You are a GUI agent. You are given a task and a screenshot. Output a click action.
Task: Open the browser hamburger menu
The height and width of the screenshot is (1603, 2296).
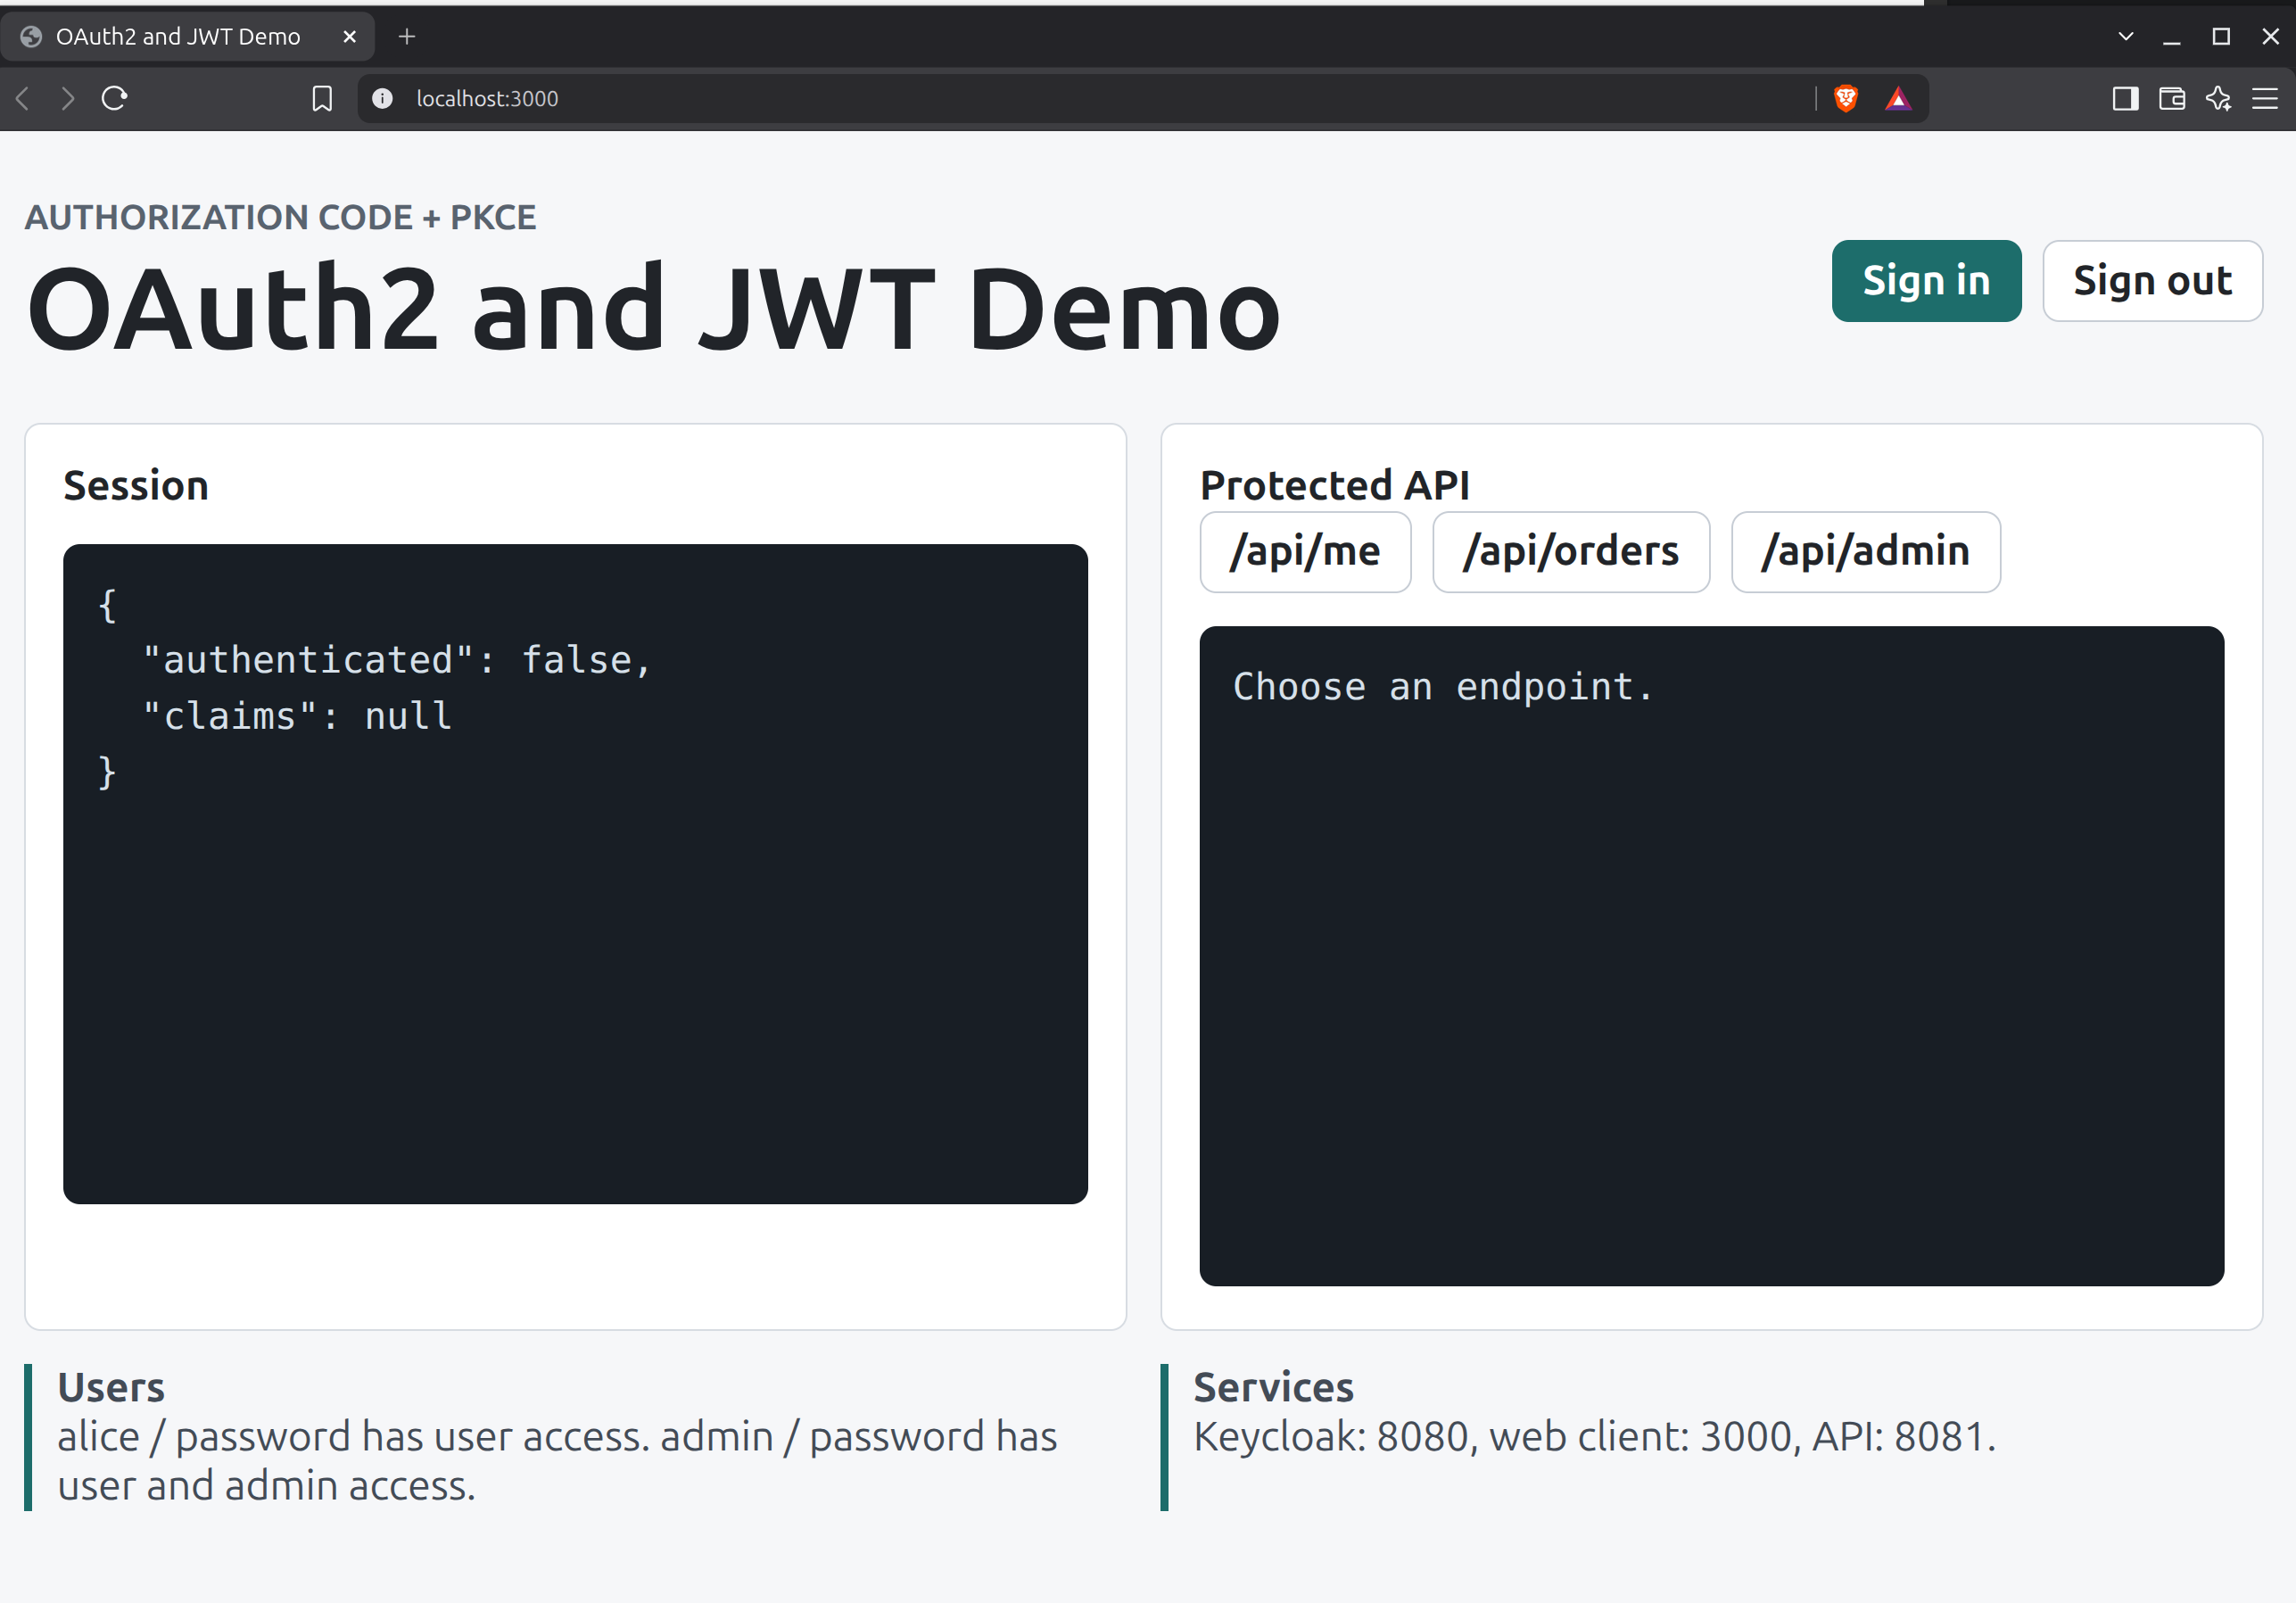tap(2265, 98)
